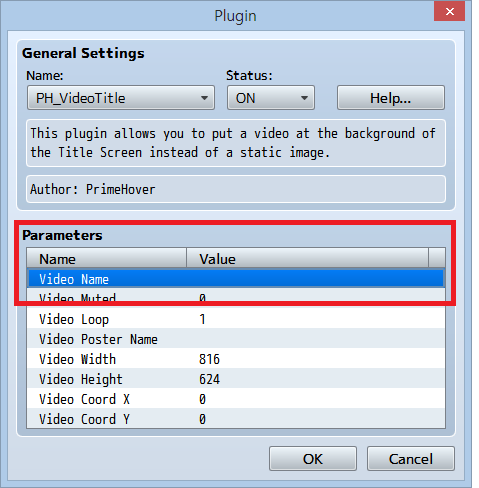Click the Value column header
The image size is (479, 488).
click(307, 258)
